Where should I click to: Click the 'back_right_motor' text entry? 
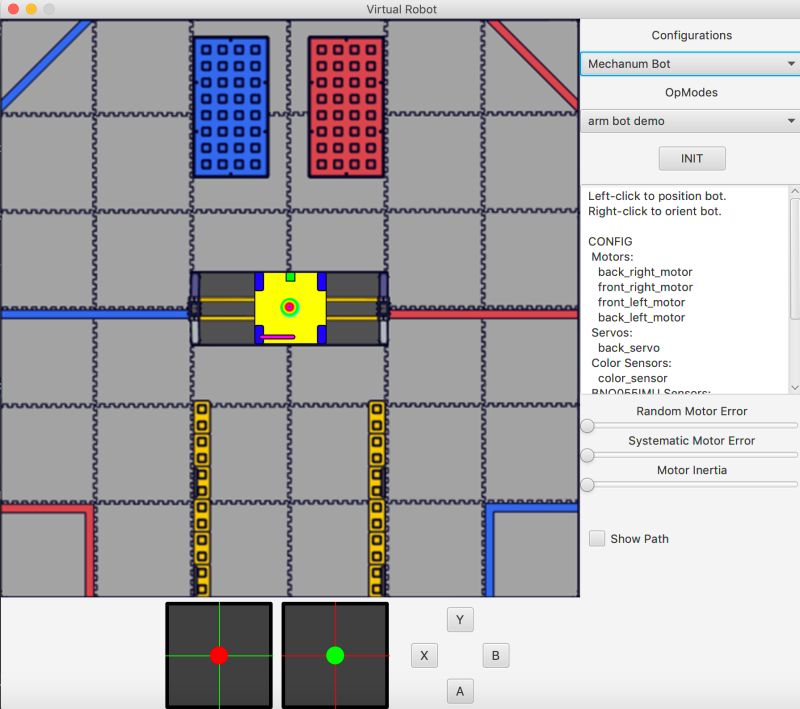pos(645,272)
